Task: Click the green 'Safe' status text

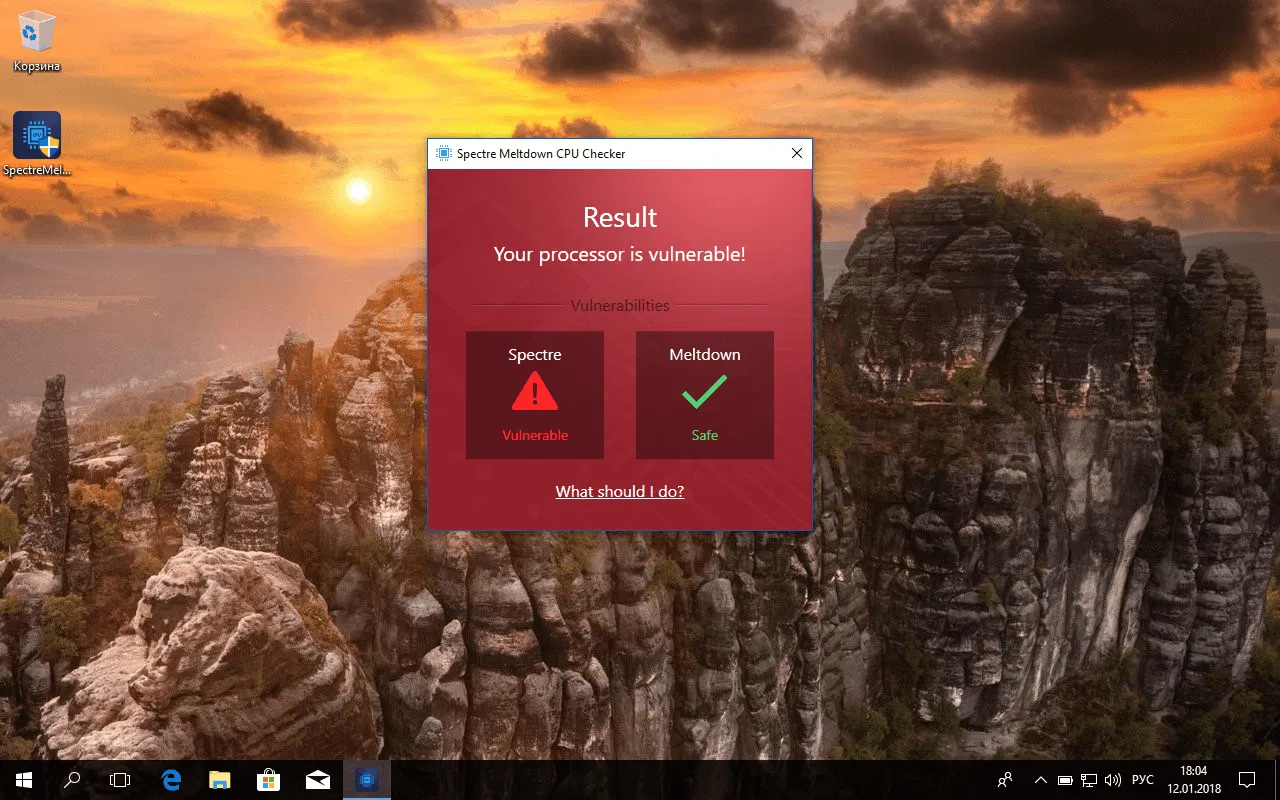Action: point(705,435)
